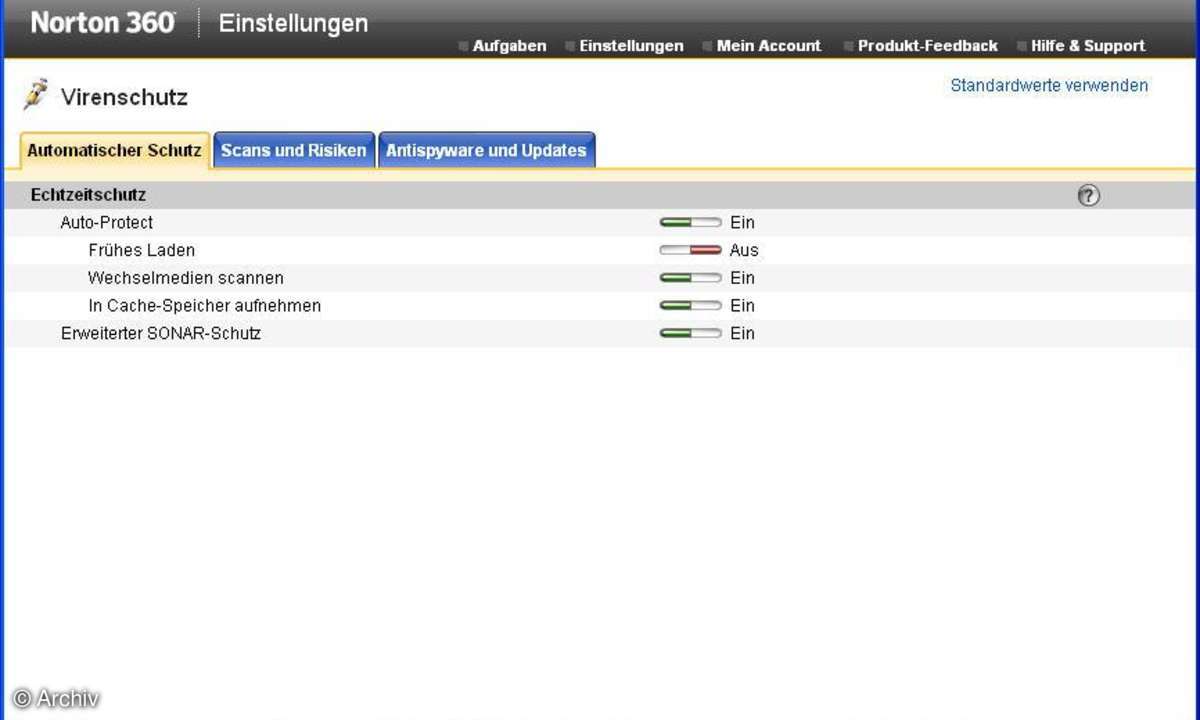Open the Einstellungen menu item
Viewport: 1200px width, 720px height.
coord(631,46)
